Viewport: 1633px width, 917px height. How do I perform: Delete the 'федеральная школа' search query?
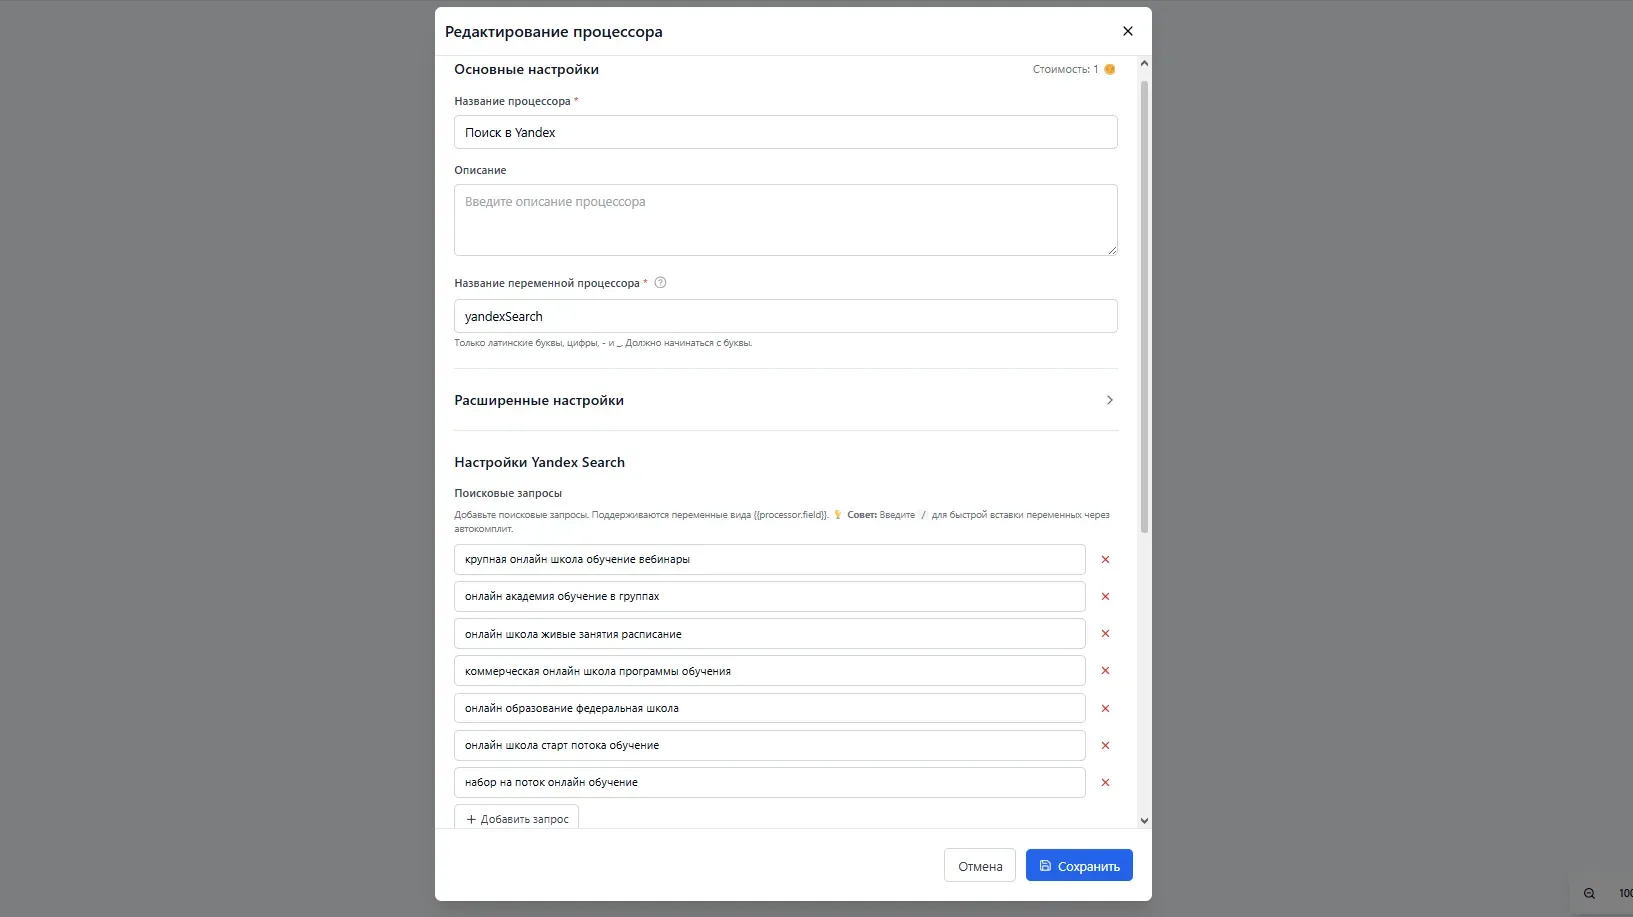pyautogui.click(x=1105, y=708)
